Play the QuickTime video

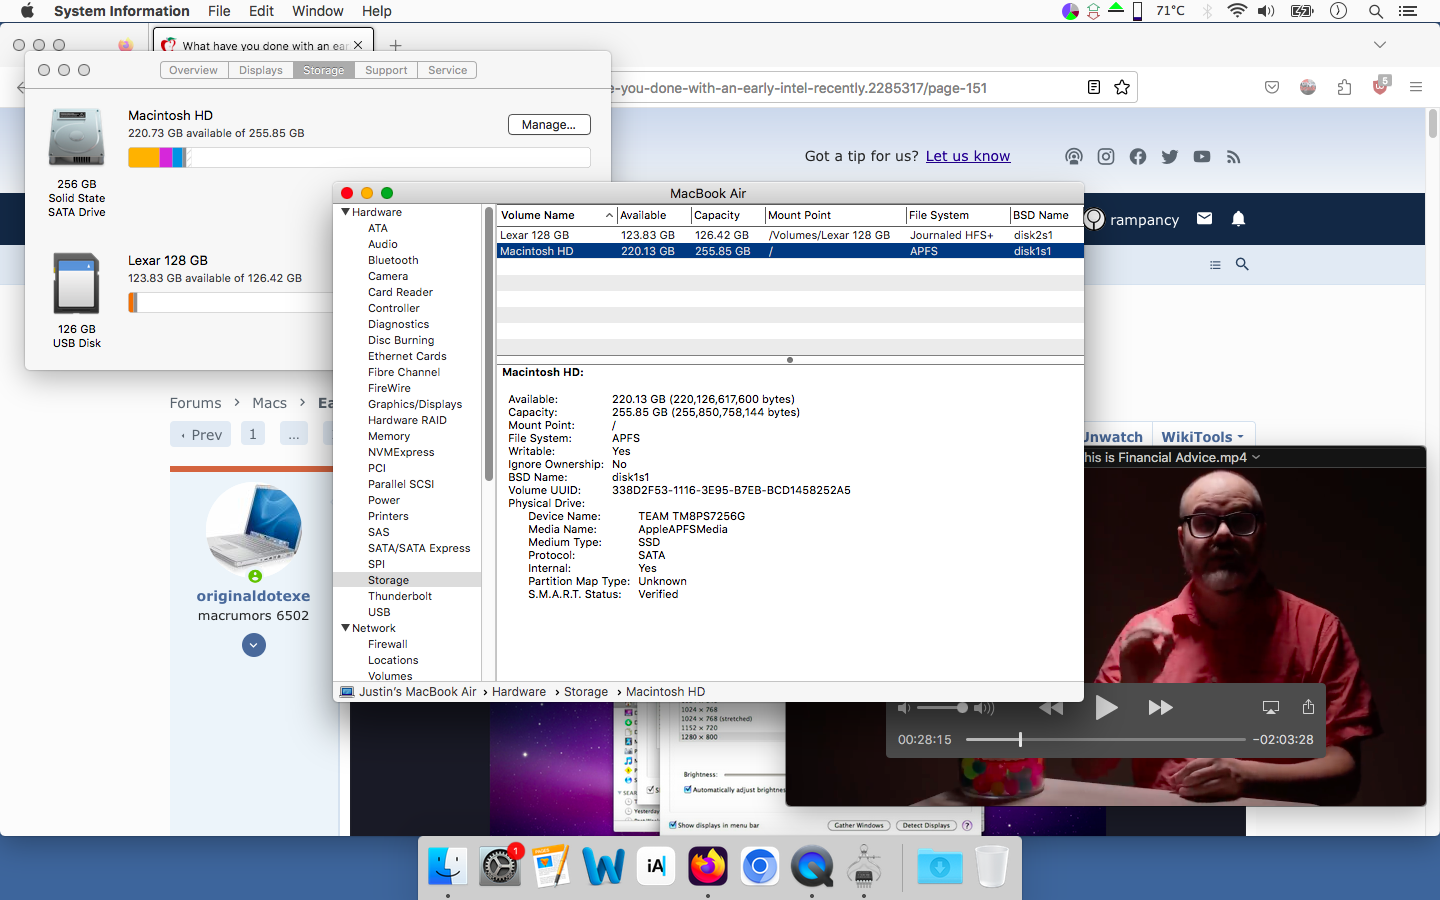pyautogui.click(x=1106, y=707)
